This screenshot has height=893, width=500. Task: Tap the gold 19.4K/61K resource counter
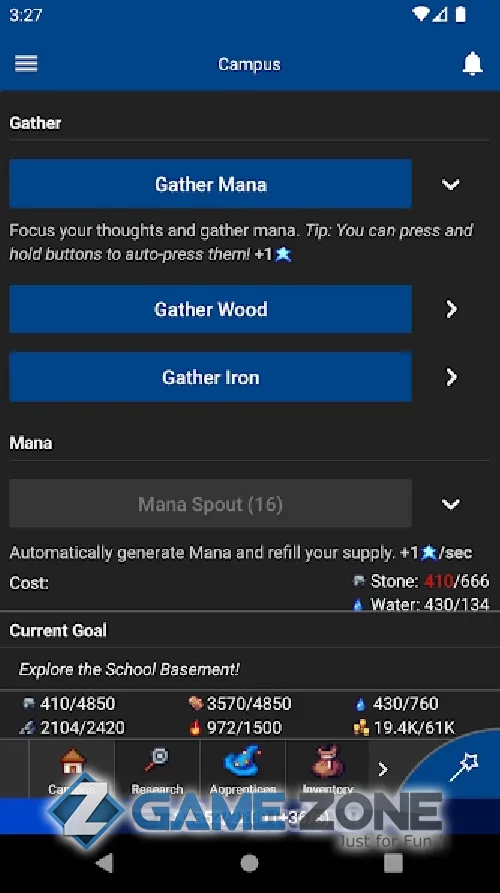[405, 727]
